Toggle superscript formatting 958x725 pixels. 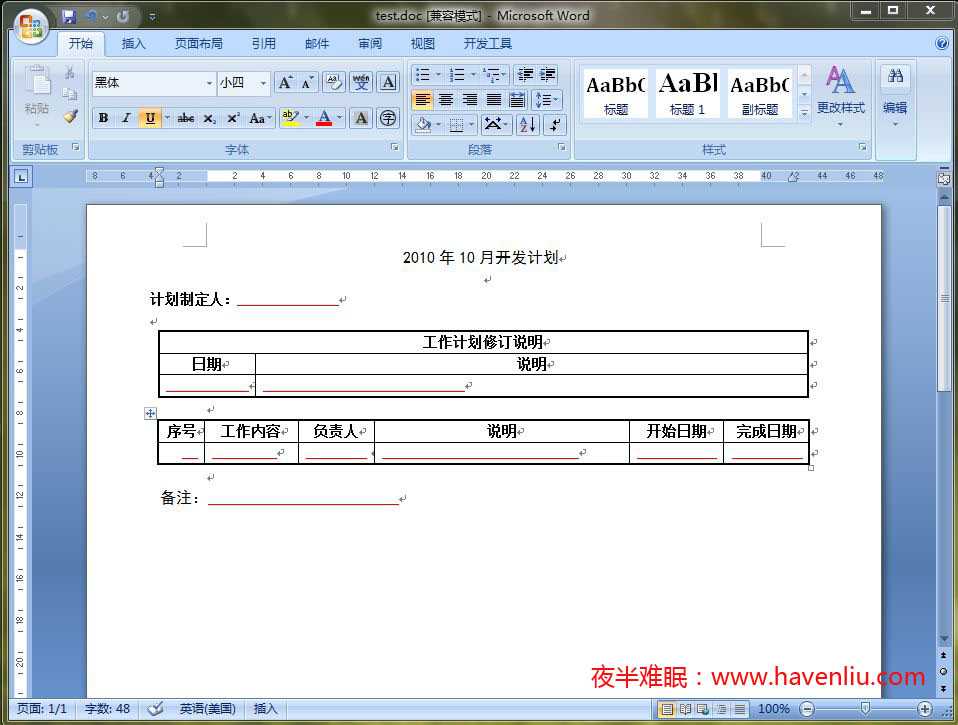(233, 118)
